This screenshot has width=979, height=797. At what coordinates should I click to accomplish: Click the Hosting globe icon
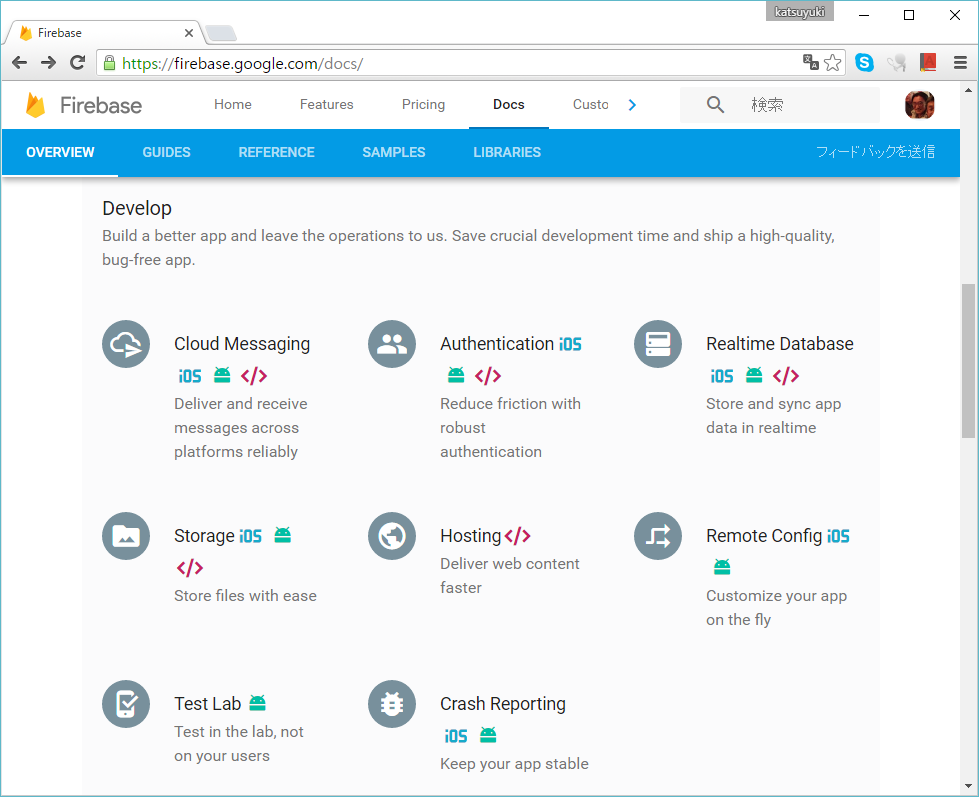click(392, 536)
